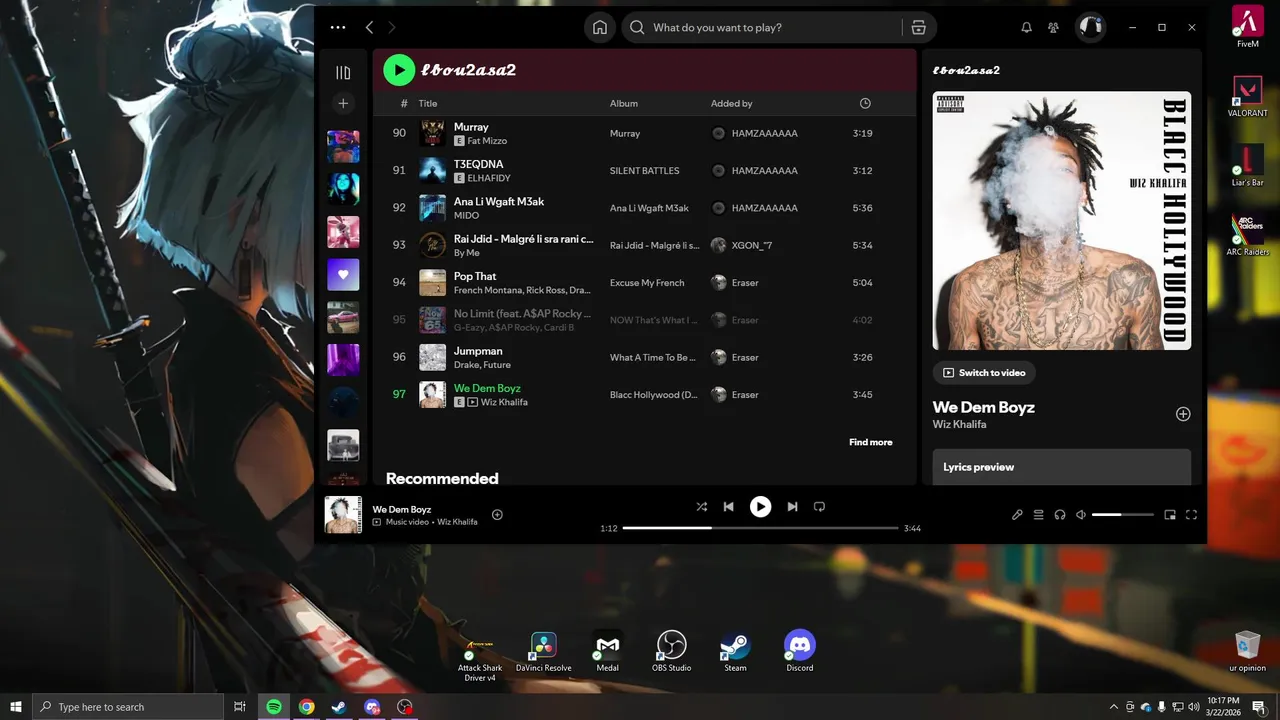1280x720 pixels.
Task: Open Steam desktop icon
Action: coord(736,652)
